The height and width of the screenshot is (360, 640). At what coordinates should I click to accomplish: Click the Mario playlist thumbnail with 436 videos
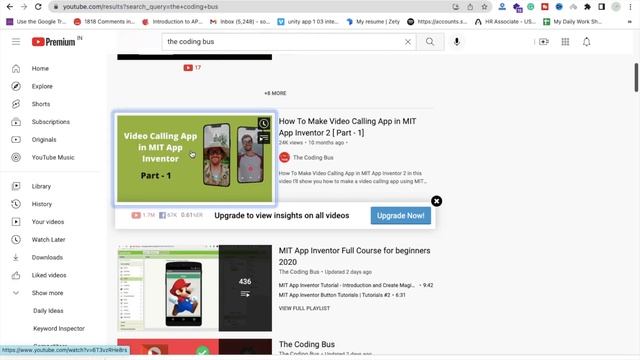(194, 288)
